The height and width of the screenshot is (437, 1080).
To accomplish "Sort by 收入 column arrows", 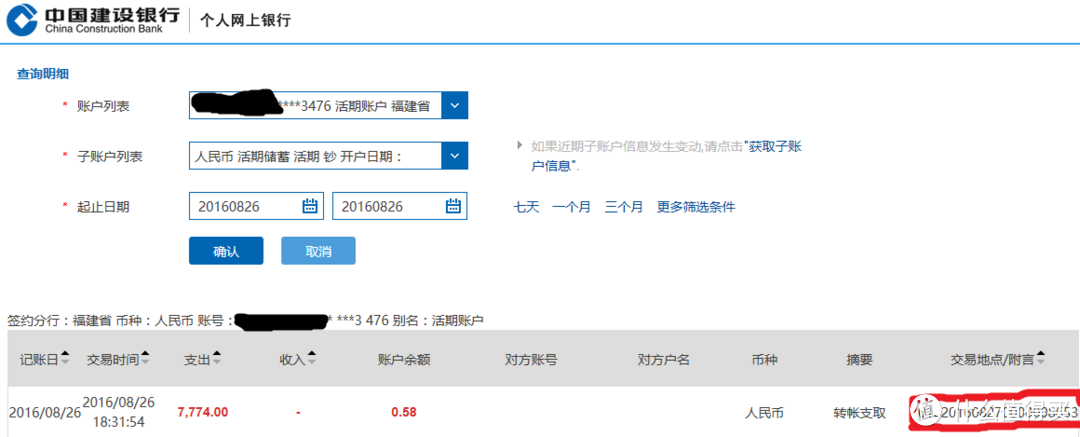I will (311, 358).
